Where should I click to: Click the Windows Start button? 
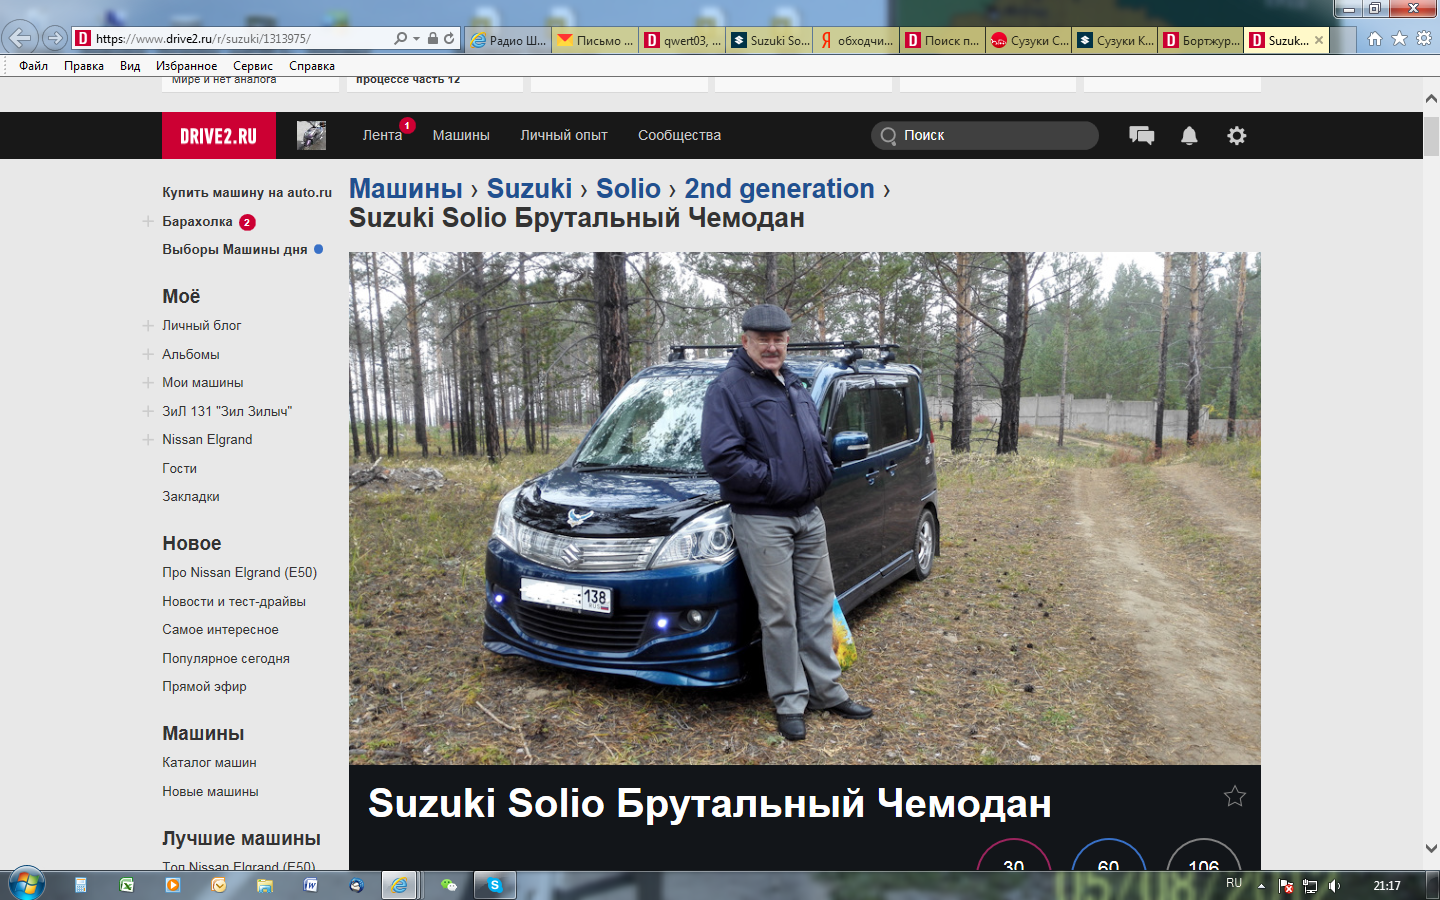point(26,885)
